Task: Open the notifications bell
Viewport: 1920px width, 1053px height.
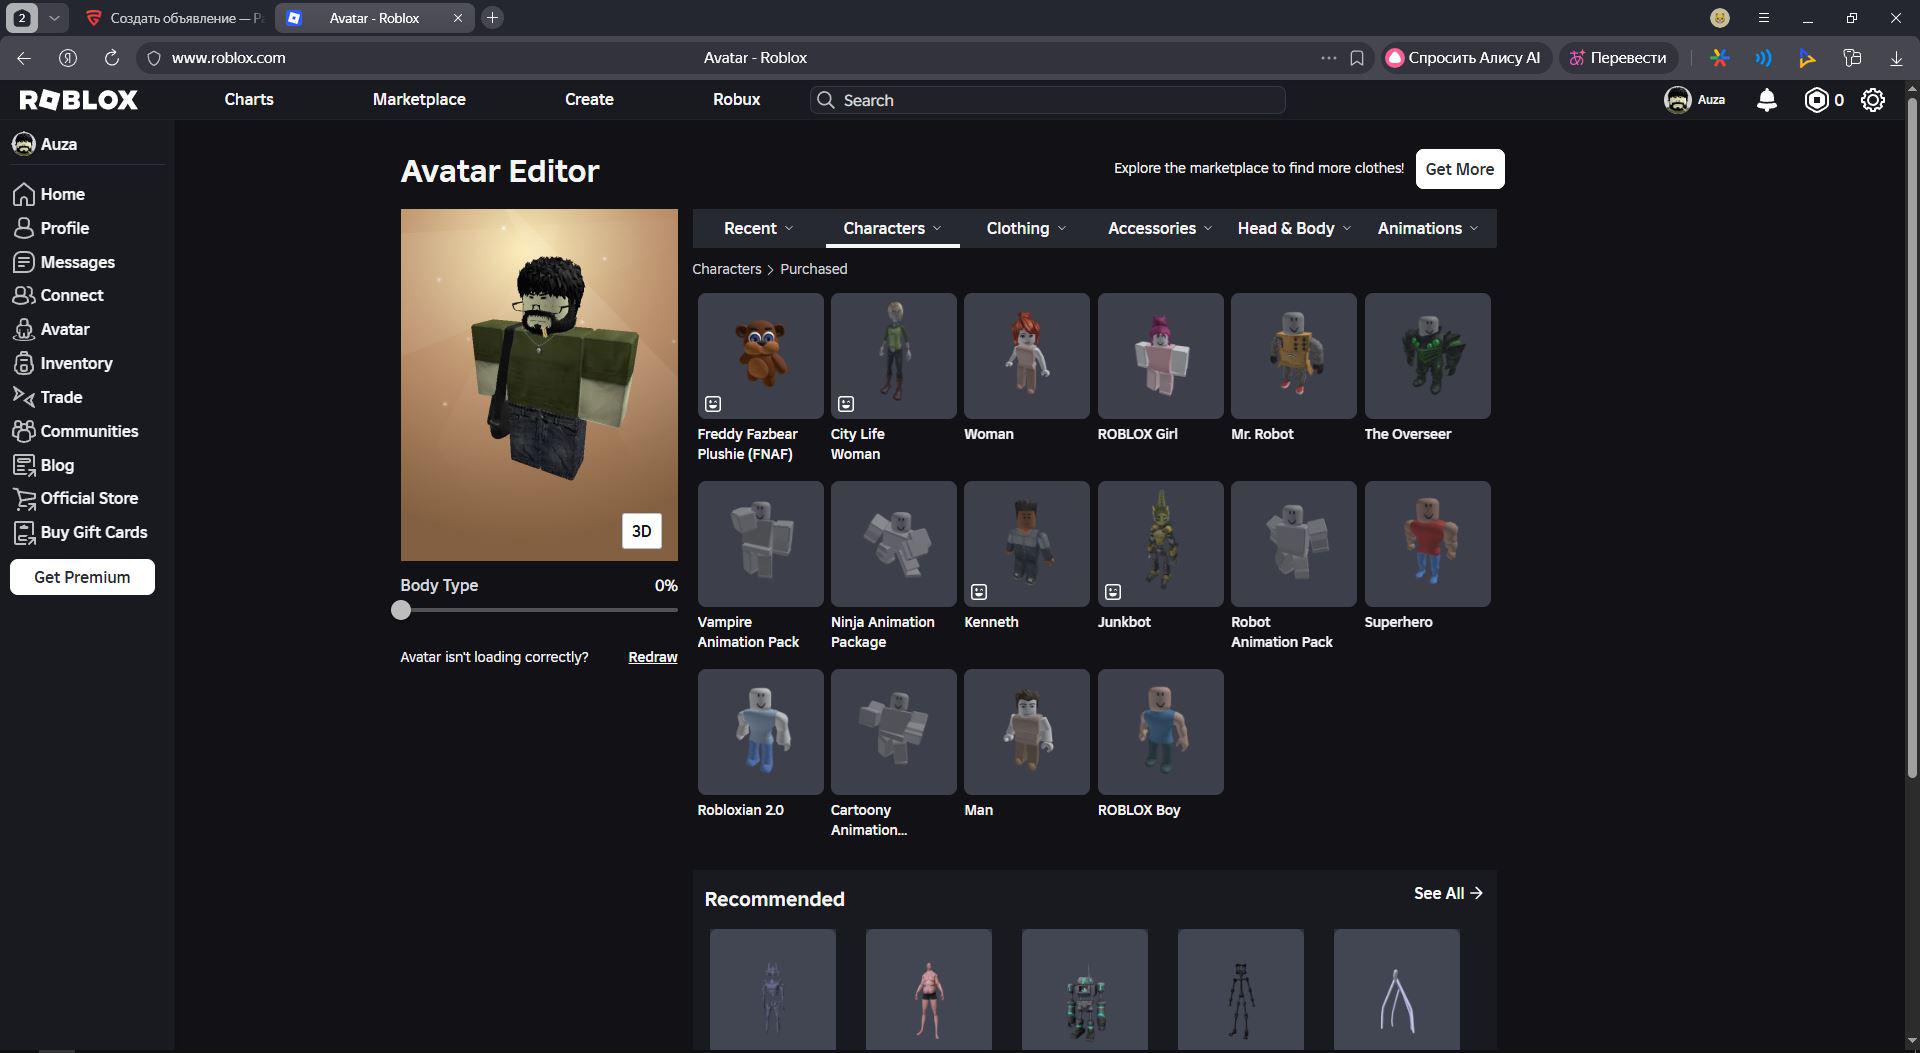Action: pos(1767,100)
